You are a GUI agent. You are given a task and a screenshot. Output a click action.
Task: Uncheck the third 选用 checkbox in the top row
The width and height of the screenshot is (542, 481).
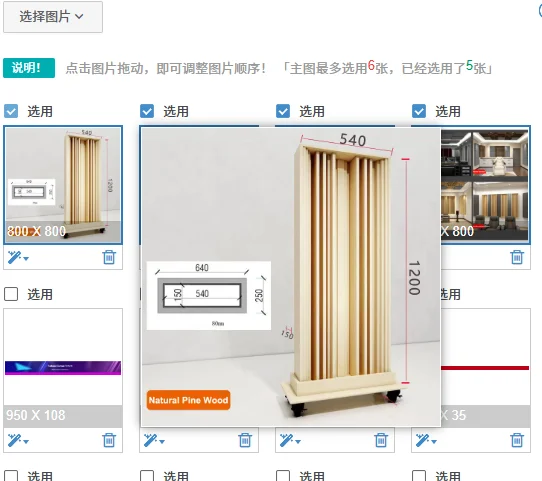(283, 111)
